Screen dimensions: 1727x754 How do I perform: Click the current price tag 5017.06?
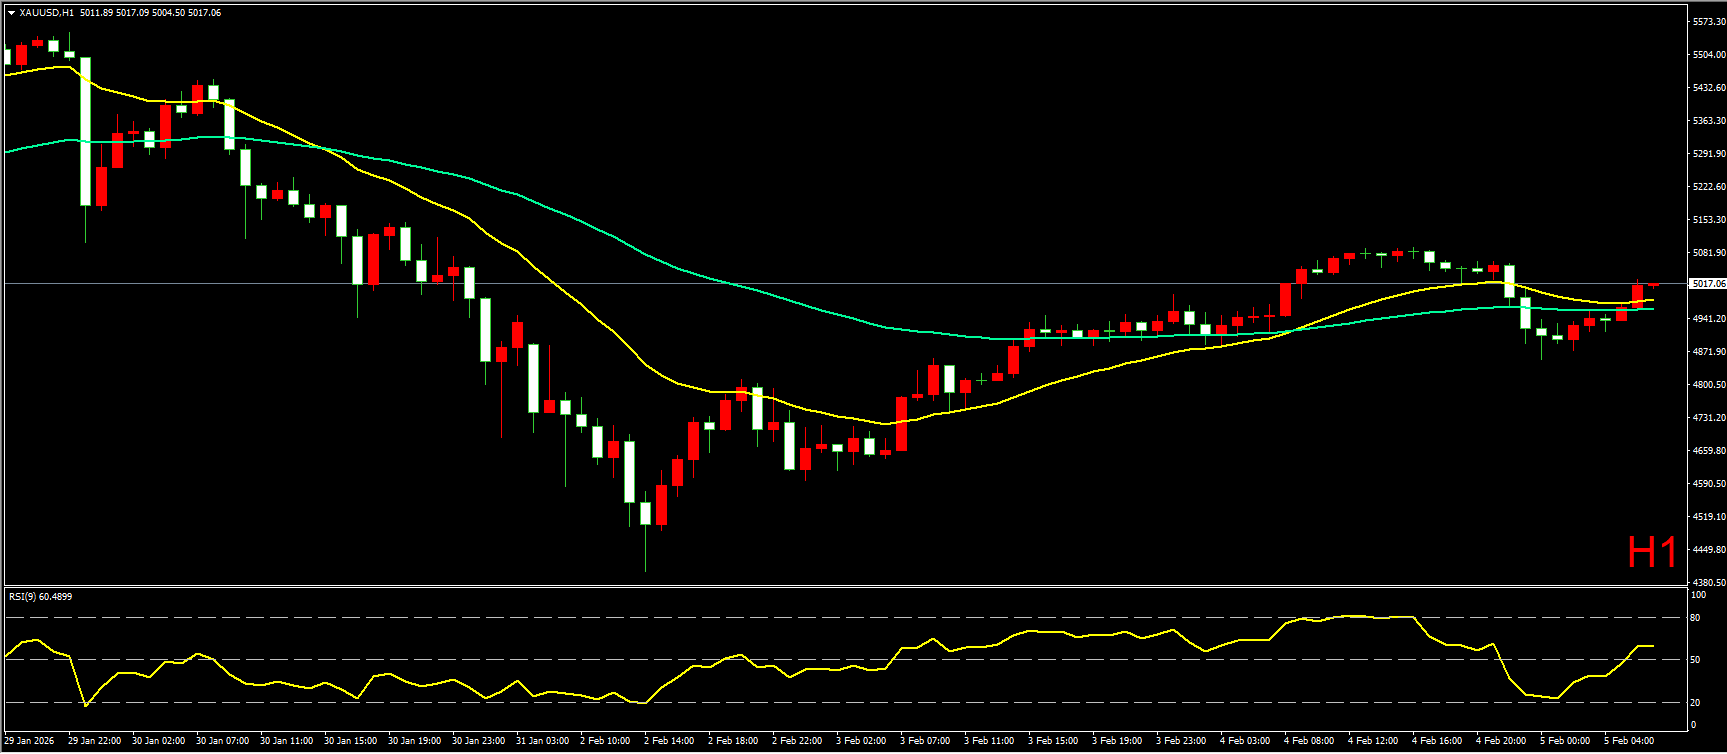tap(1707, 284)
